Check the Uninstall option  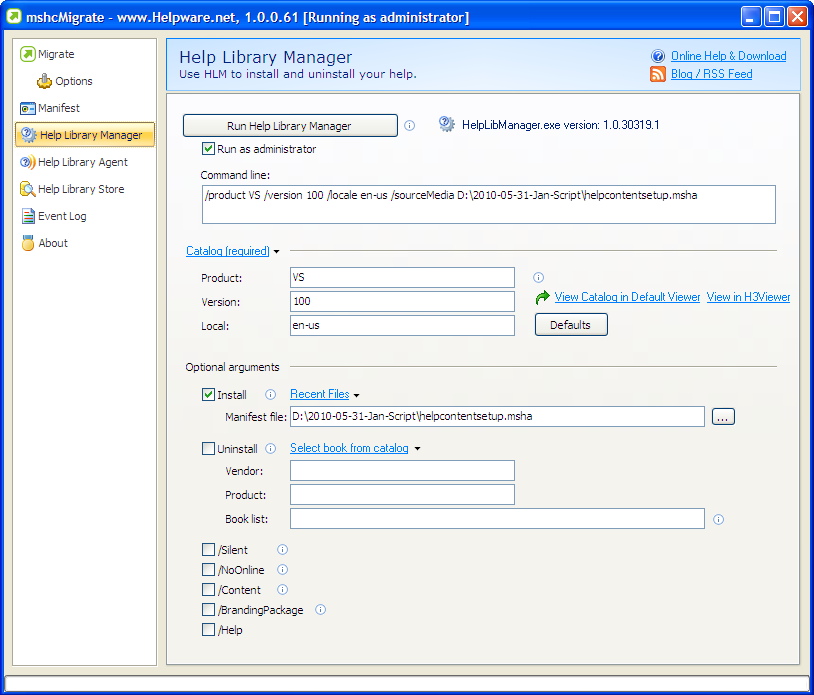click(x=209, y=448)
